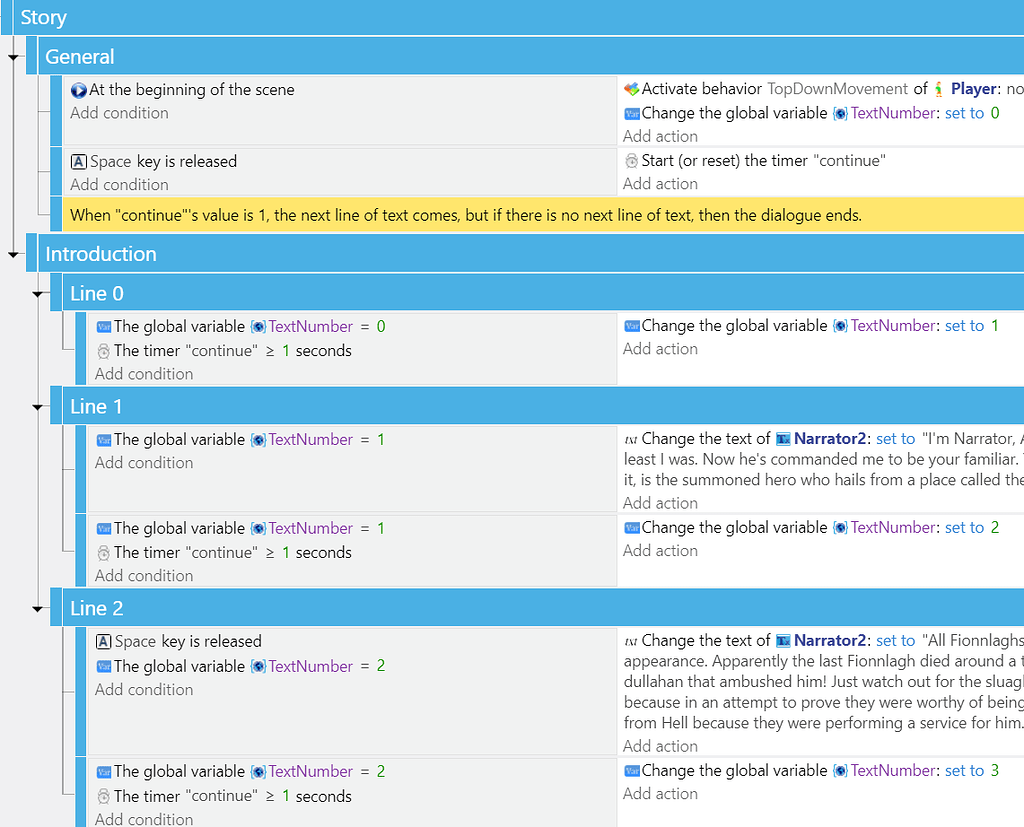The image size is (1024, 827).
Task: Click the scene-start icon beside 'At the beginning of the scene'
Action: coord(78,89)
